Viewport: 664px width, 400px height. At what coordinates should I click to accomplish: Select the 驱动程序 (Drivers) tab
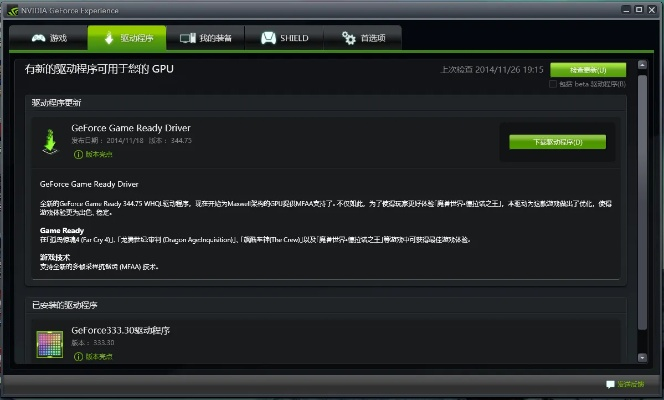pyautogui.click(x=126, y=38)
